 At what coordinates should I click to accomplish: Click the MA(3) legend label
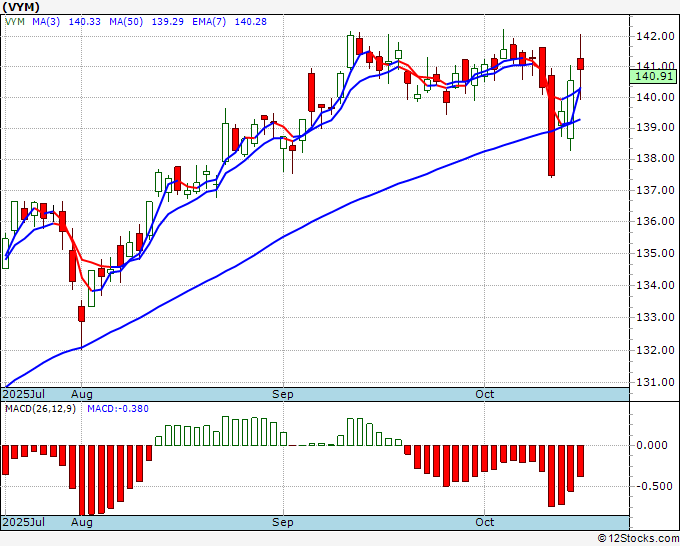pyautogui.click(x=46, y=22)
